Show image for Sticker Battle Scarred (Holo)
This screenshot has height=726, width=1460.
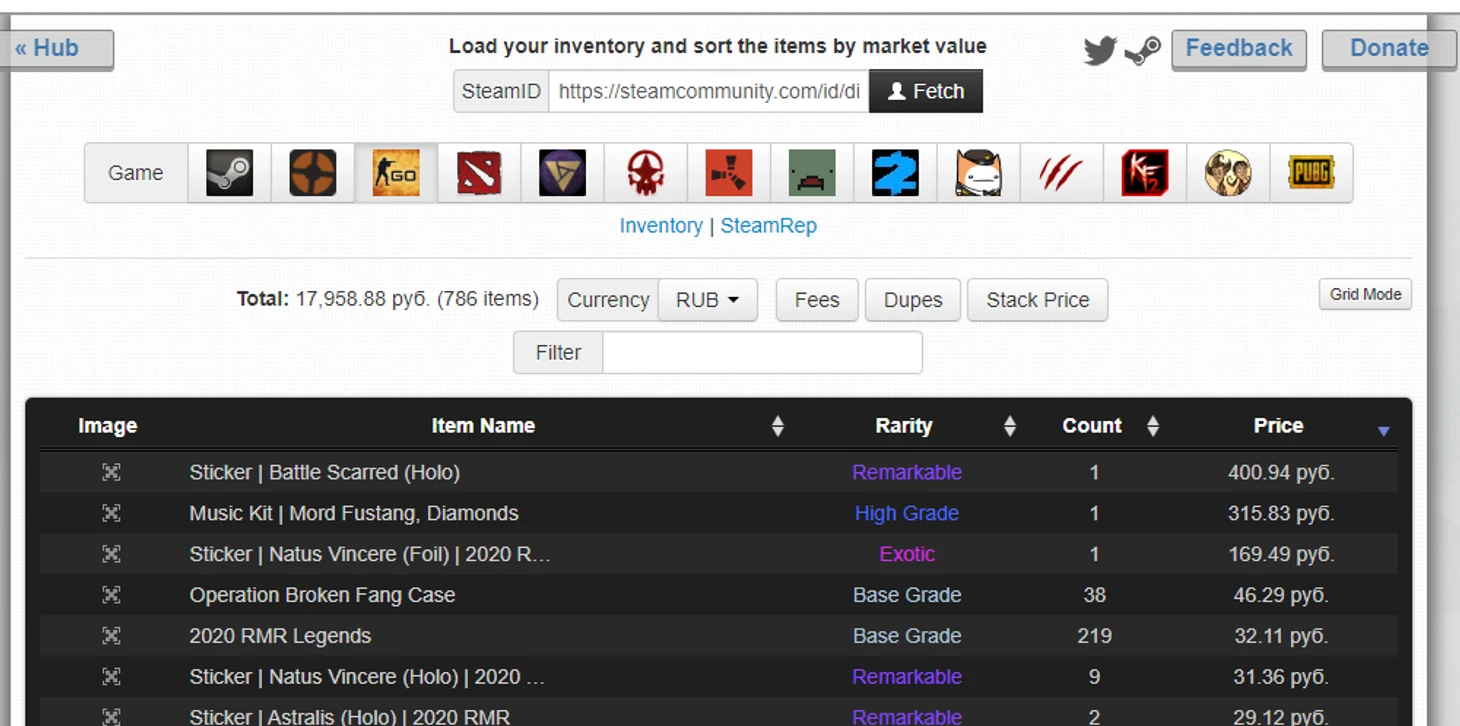111,472
